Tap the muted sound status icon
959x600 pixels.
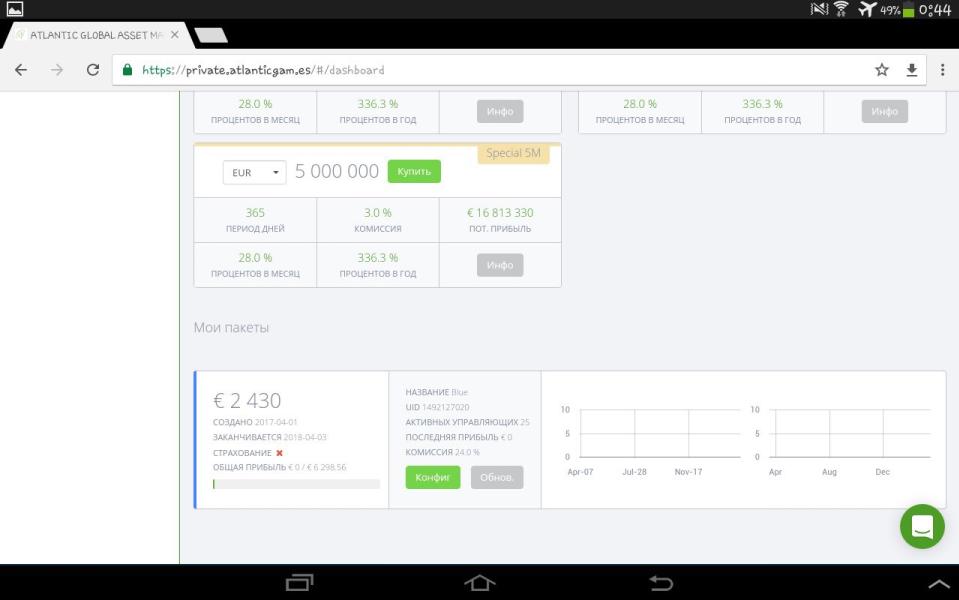(x=819, y=9)
